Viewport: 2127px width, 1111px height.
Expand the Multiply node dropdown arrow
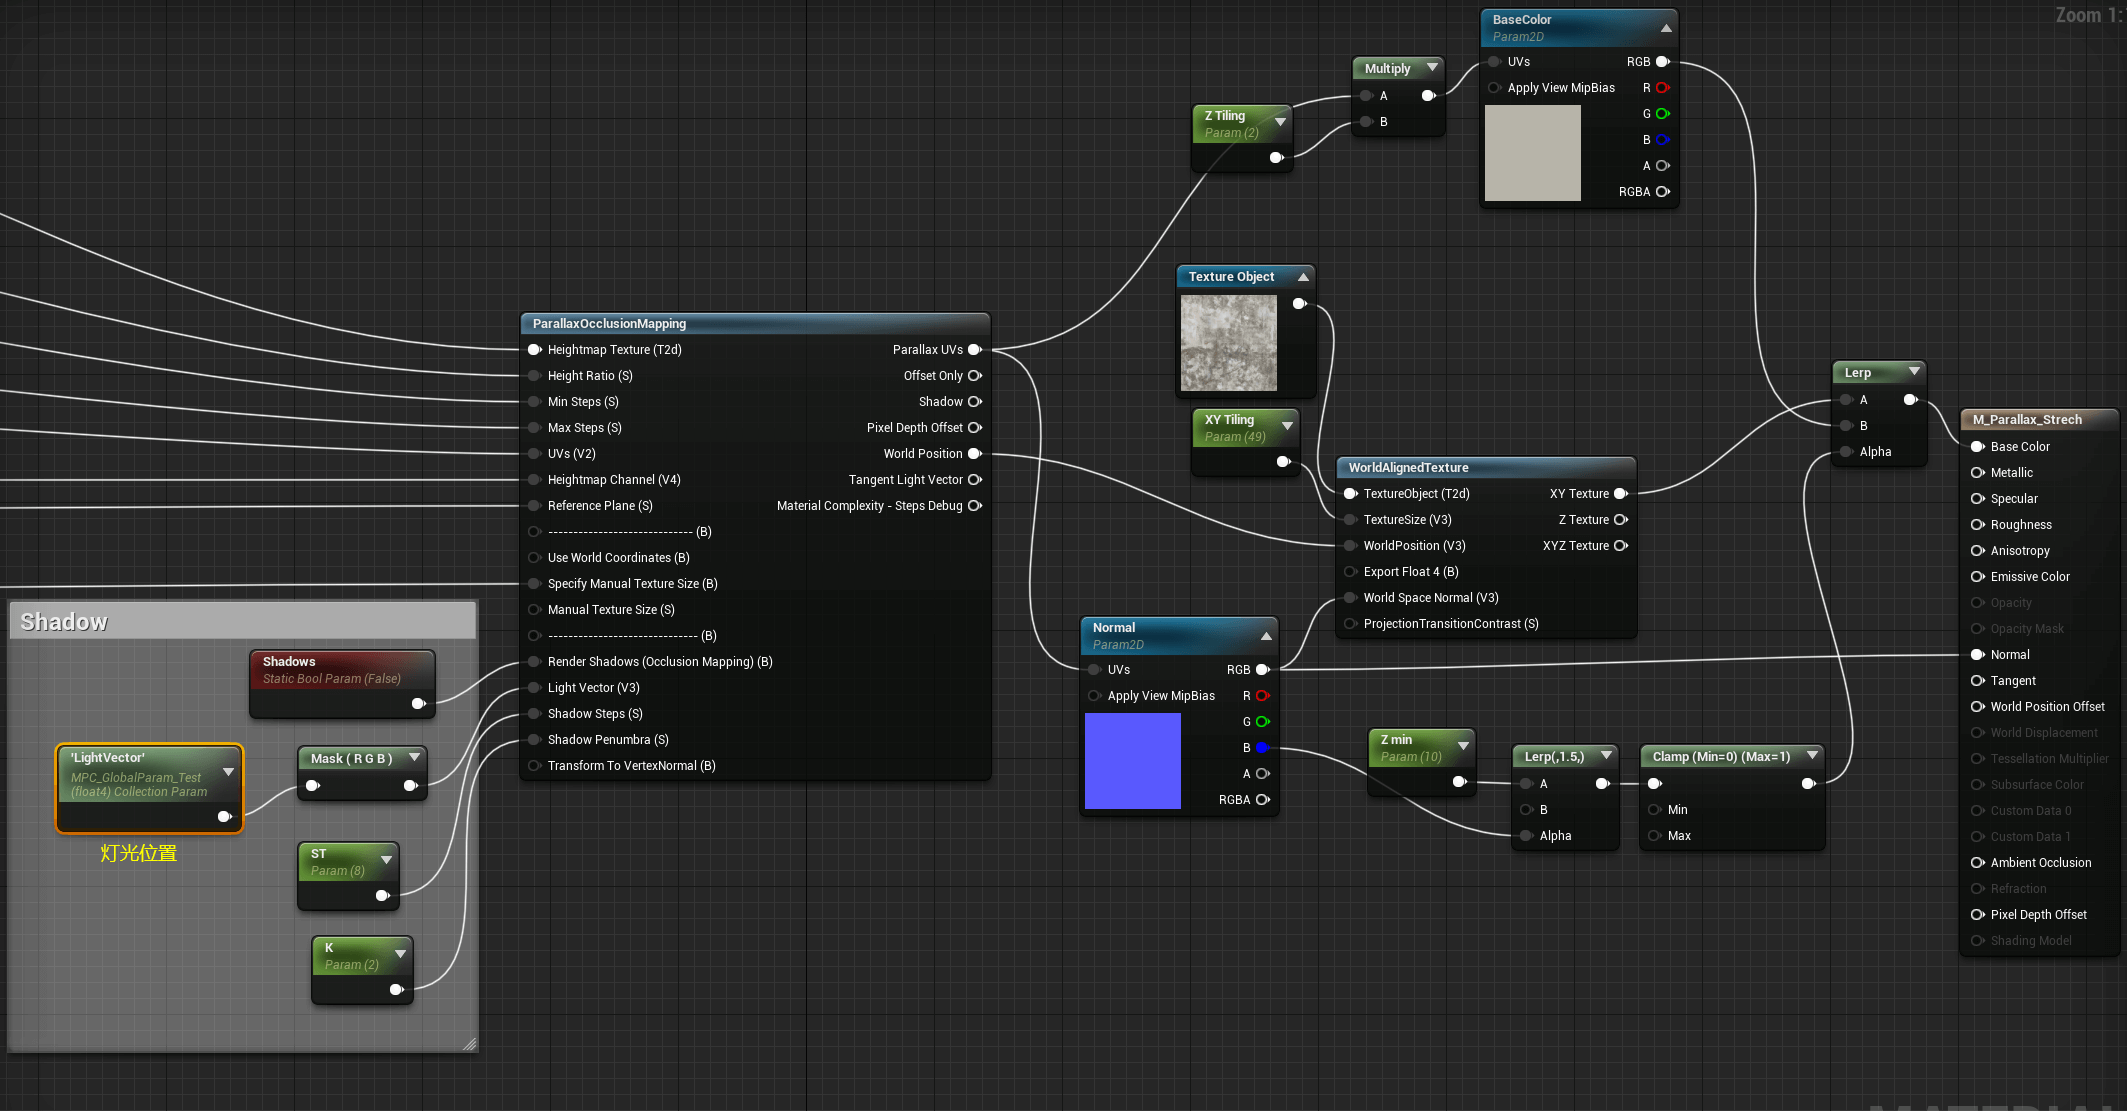1432,68
